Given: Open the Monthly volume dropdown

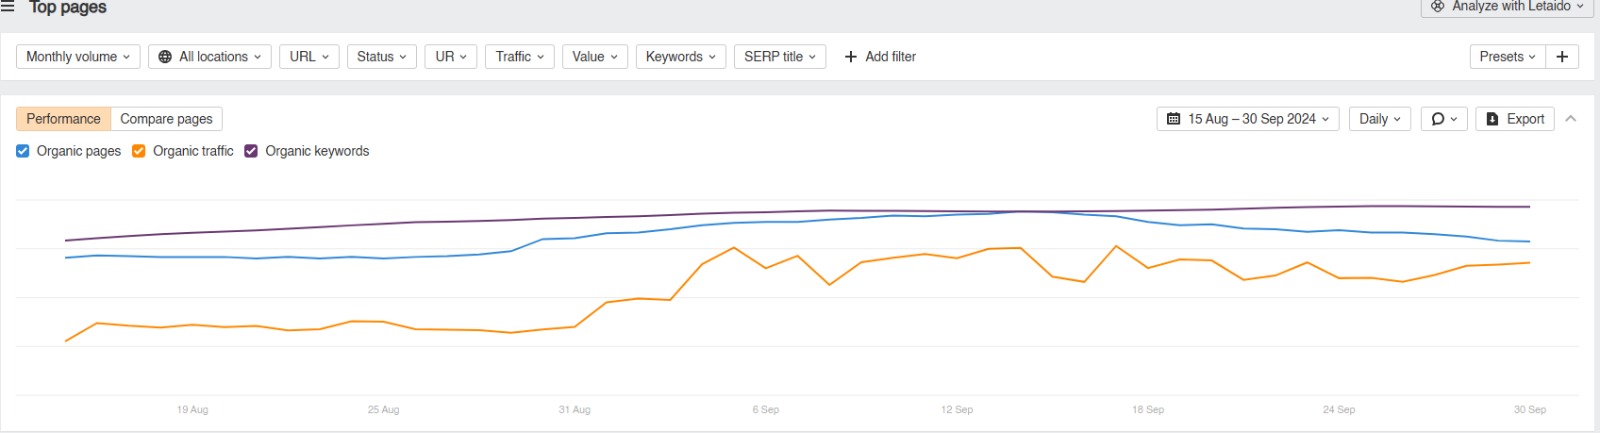Looking at the screenshot, I should tap(78, 57).
